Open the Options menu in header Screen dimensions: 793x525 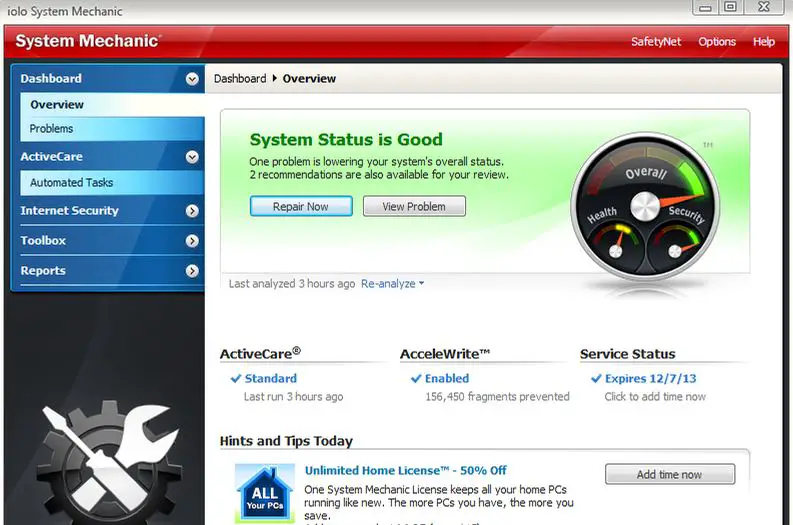[717, 41]
